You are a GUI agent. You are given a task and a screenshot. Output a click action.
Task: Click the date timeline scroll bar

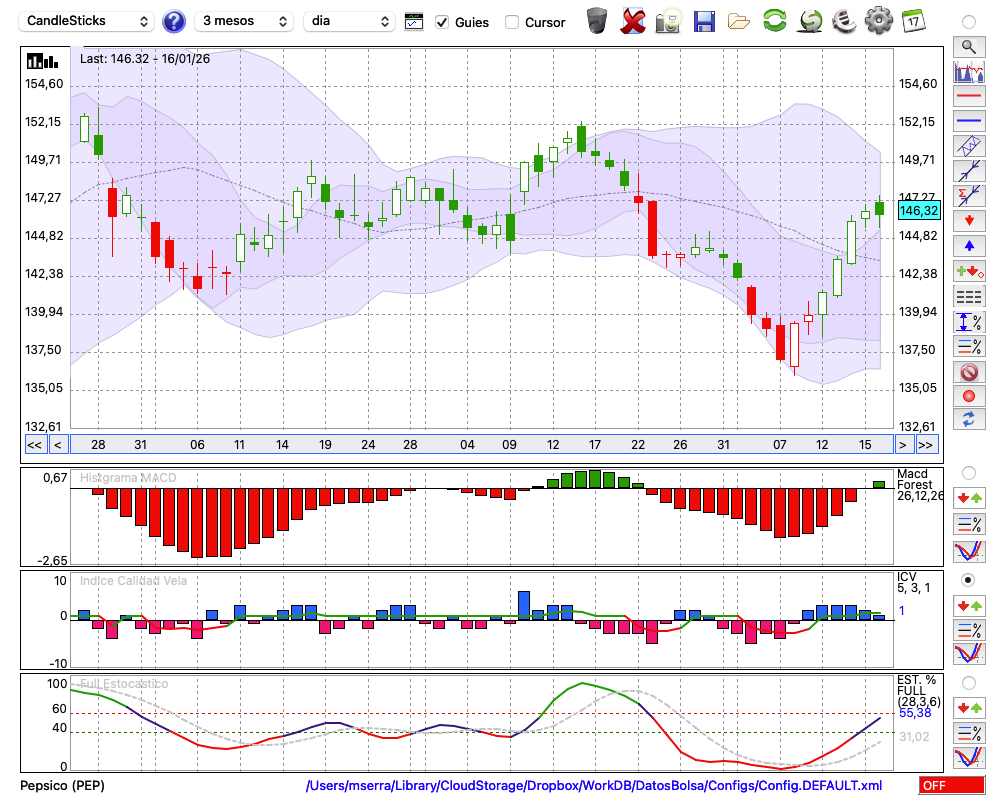click(480, 445)
